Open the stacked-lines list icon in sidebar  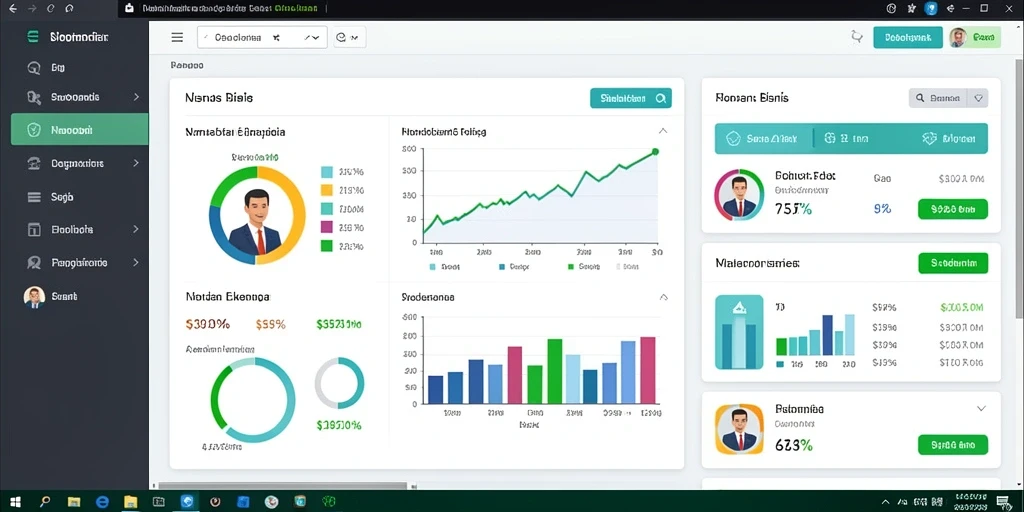34,197
